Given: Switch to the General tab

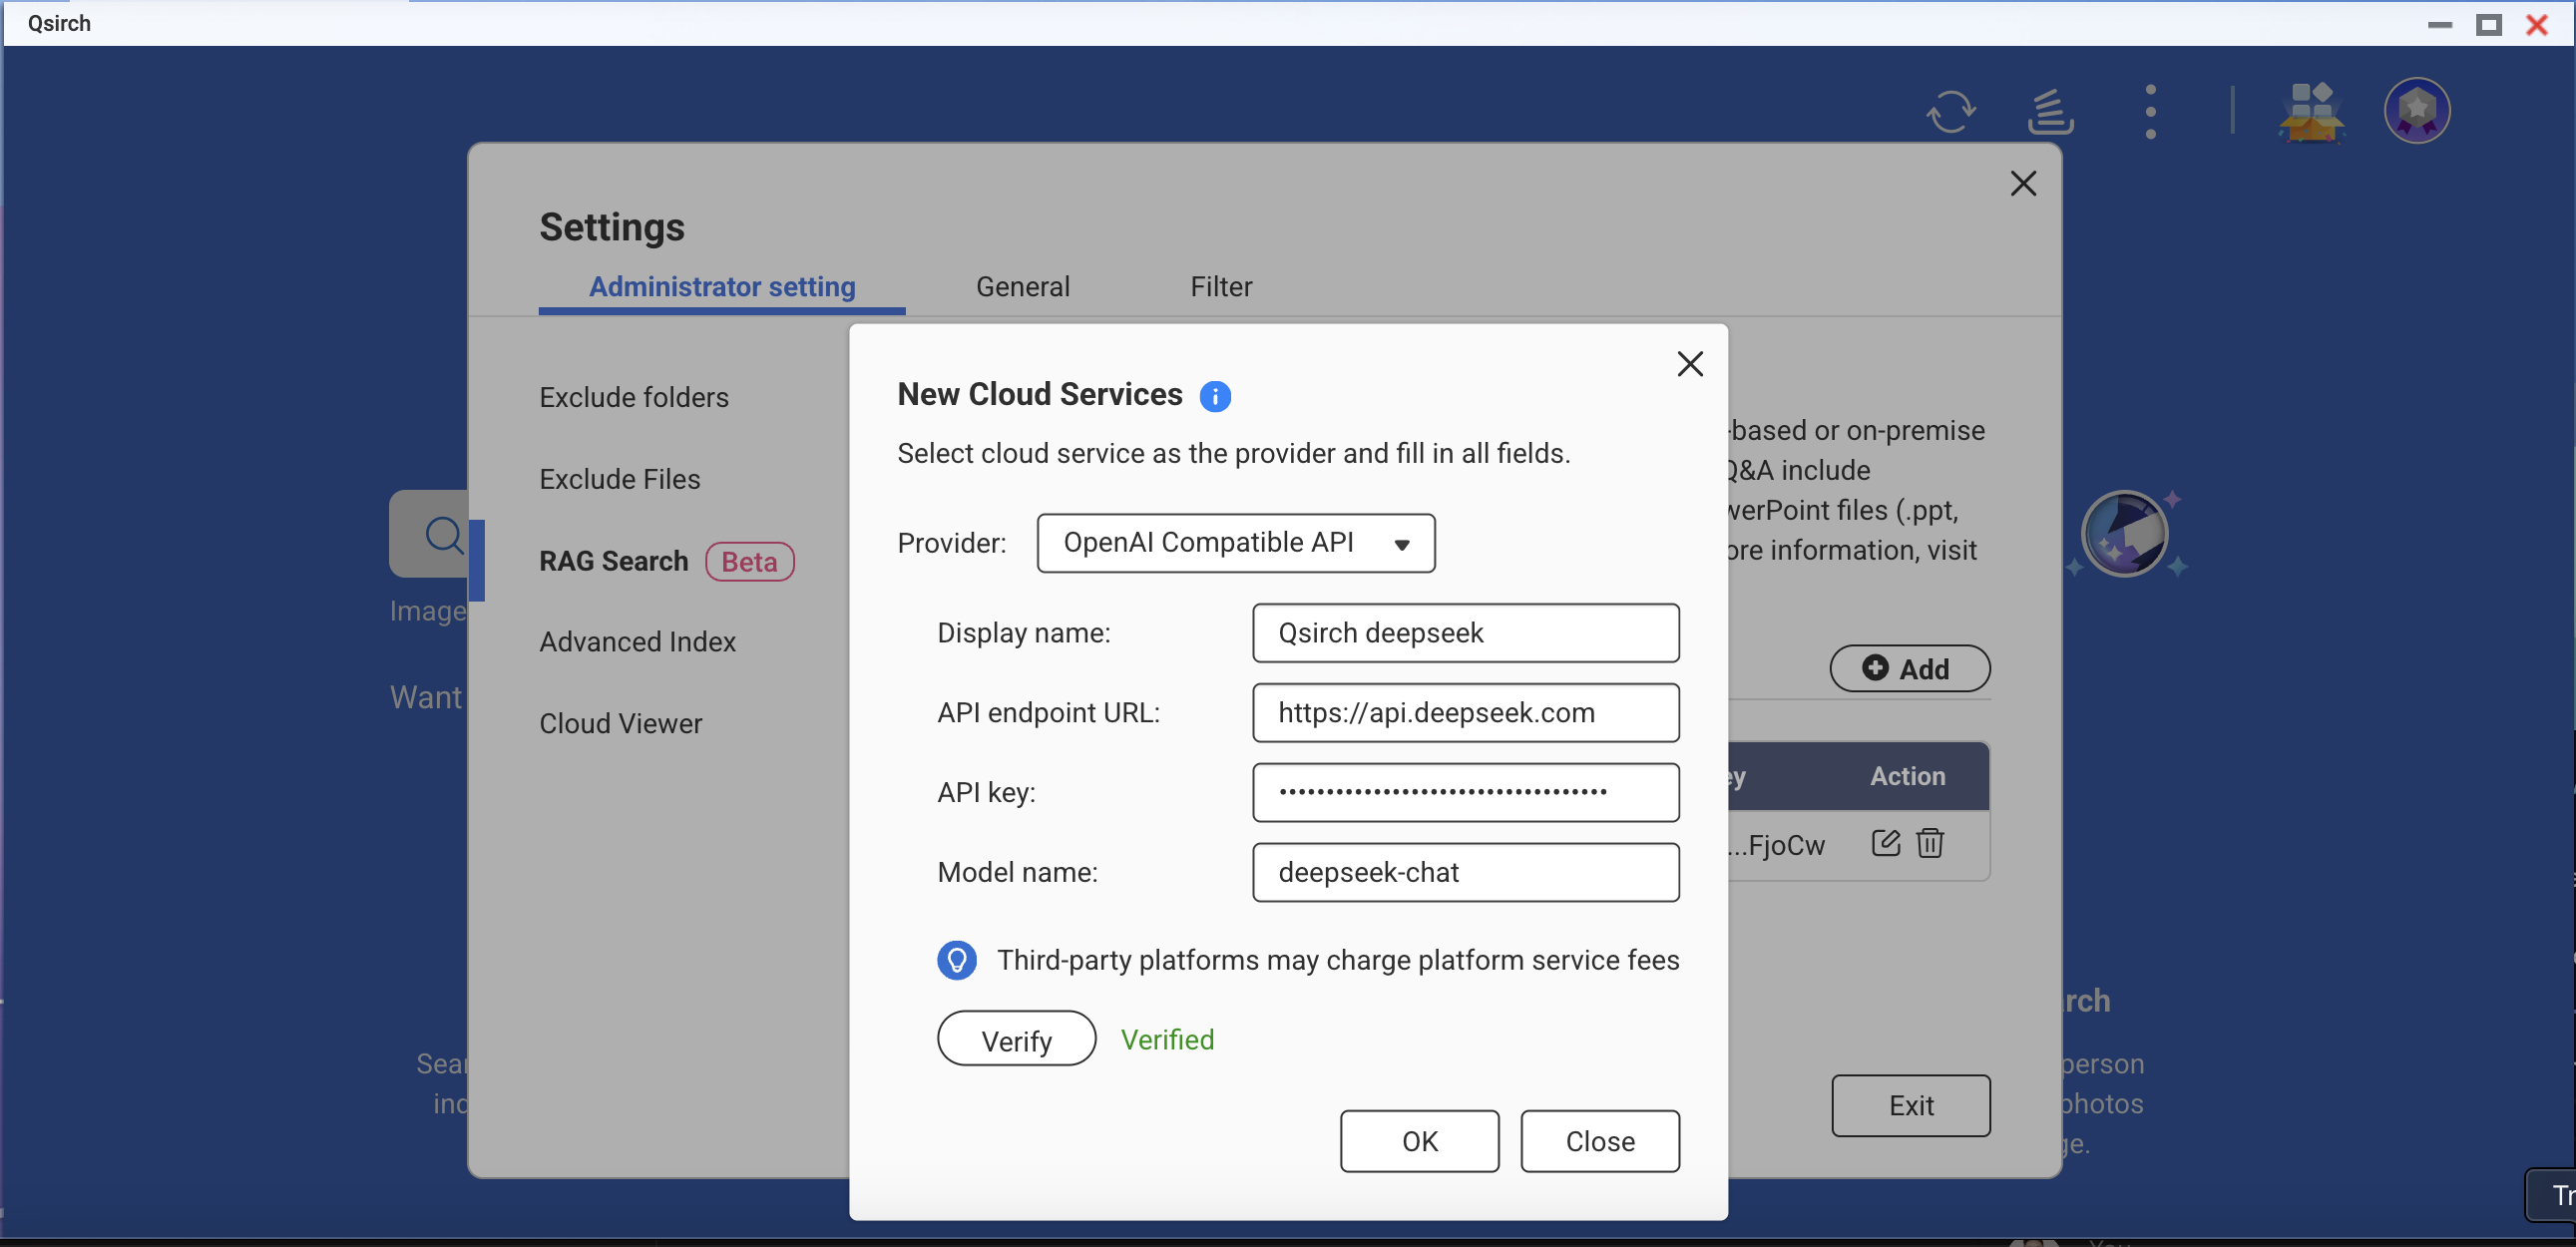Looking at the screenshot, I should [1022, 287].
